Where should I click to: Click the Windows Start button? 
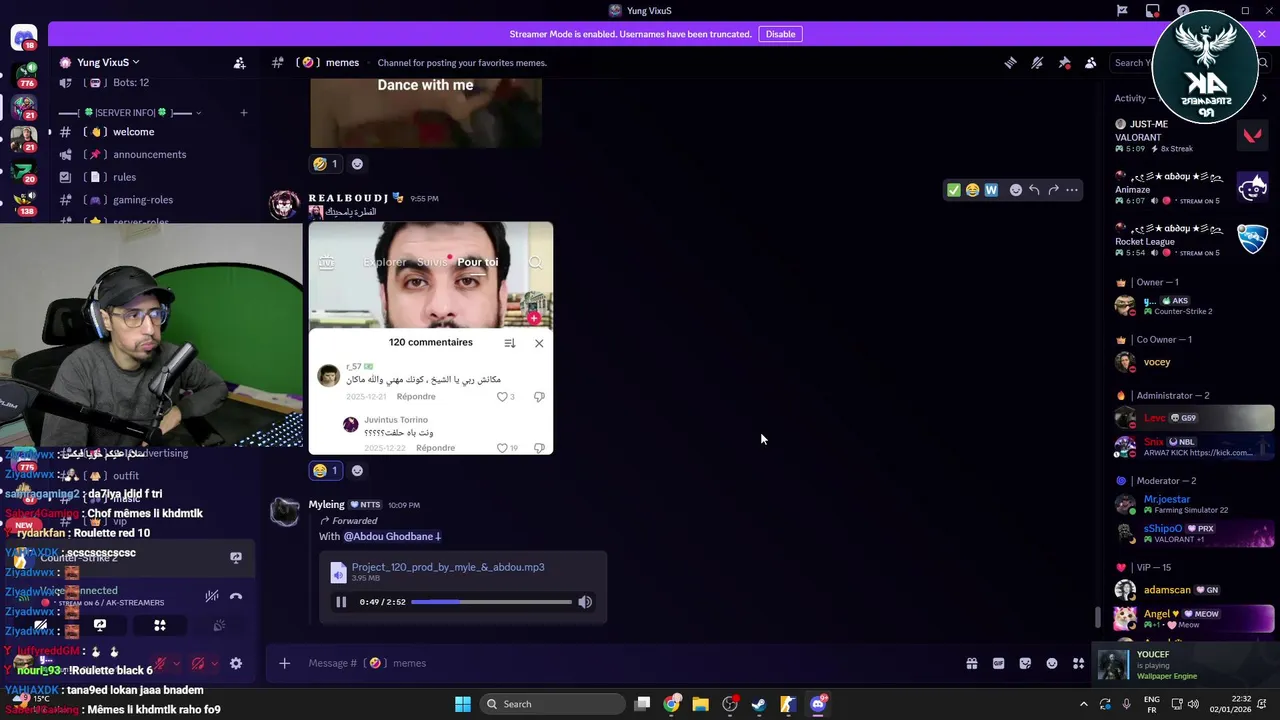tap(463, 704)
